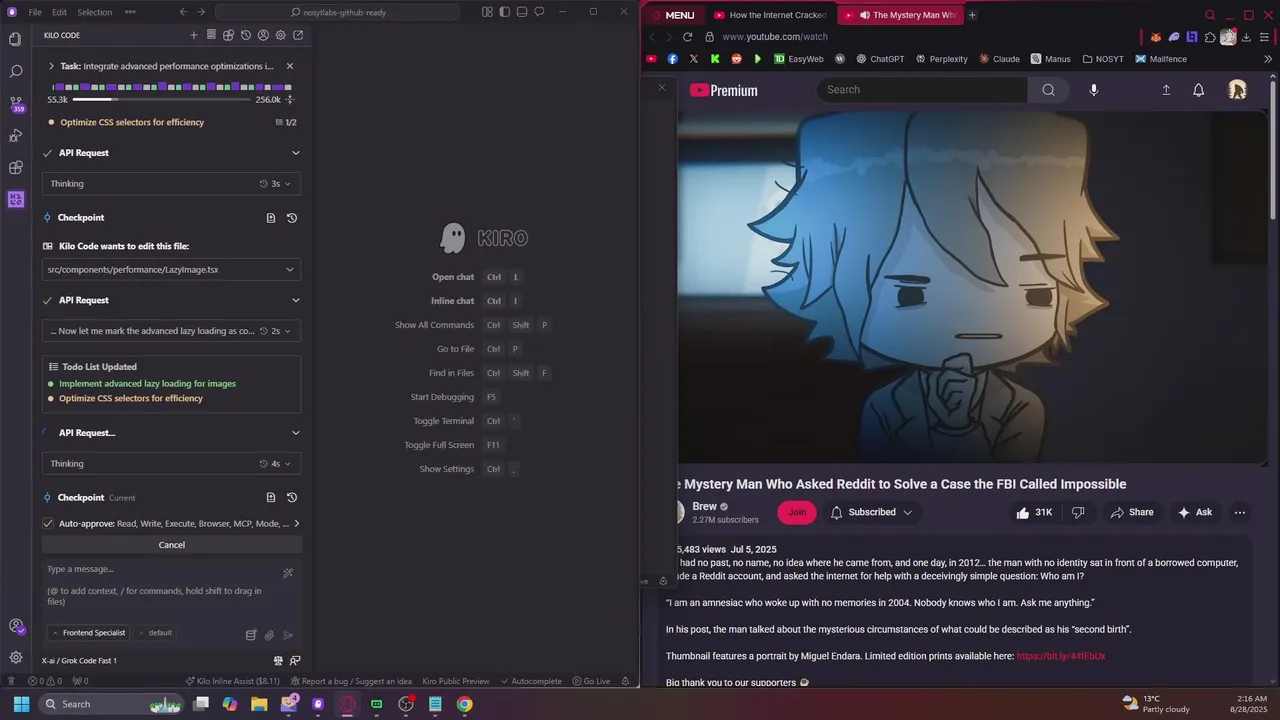
Task: Close the current Kilo Code task
Action: pos(290,66)
